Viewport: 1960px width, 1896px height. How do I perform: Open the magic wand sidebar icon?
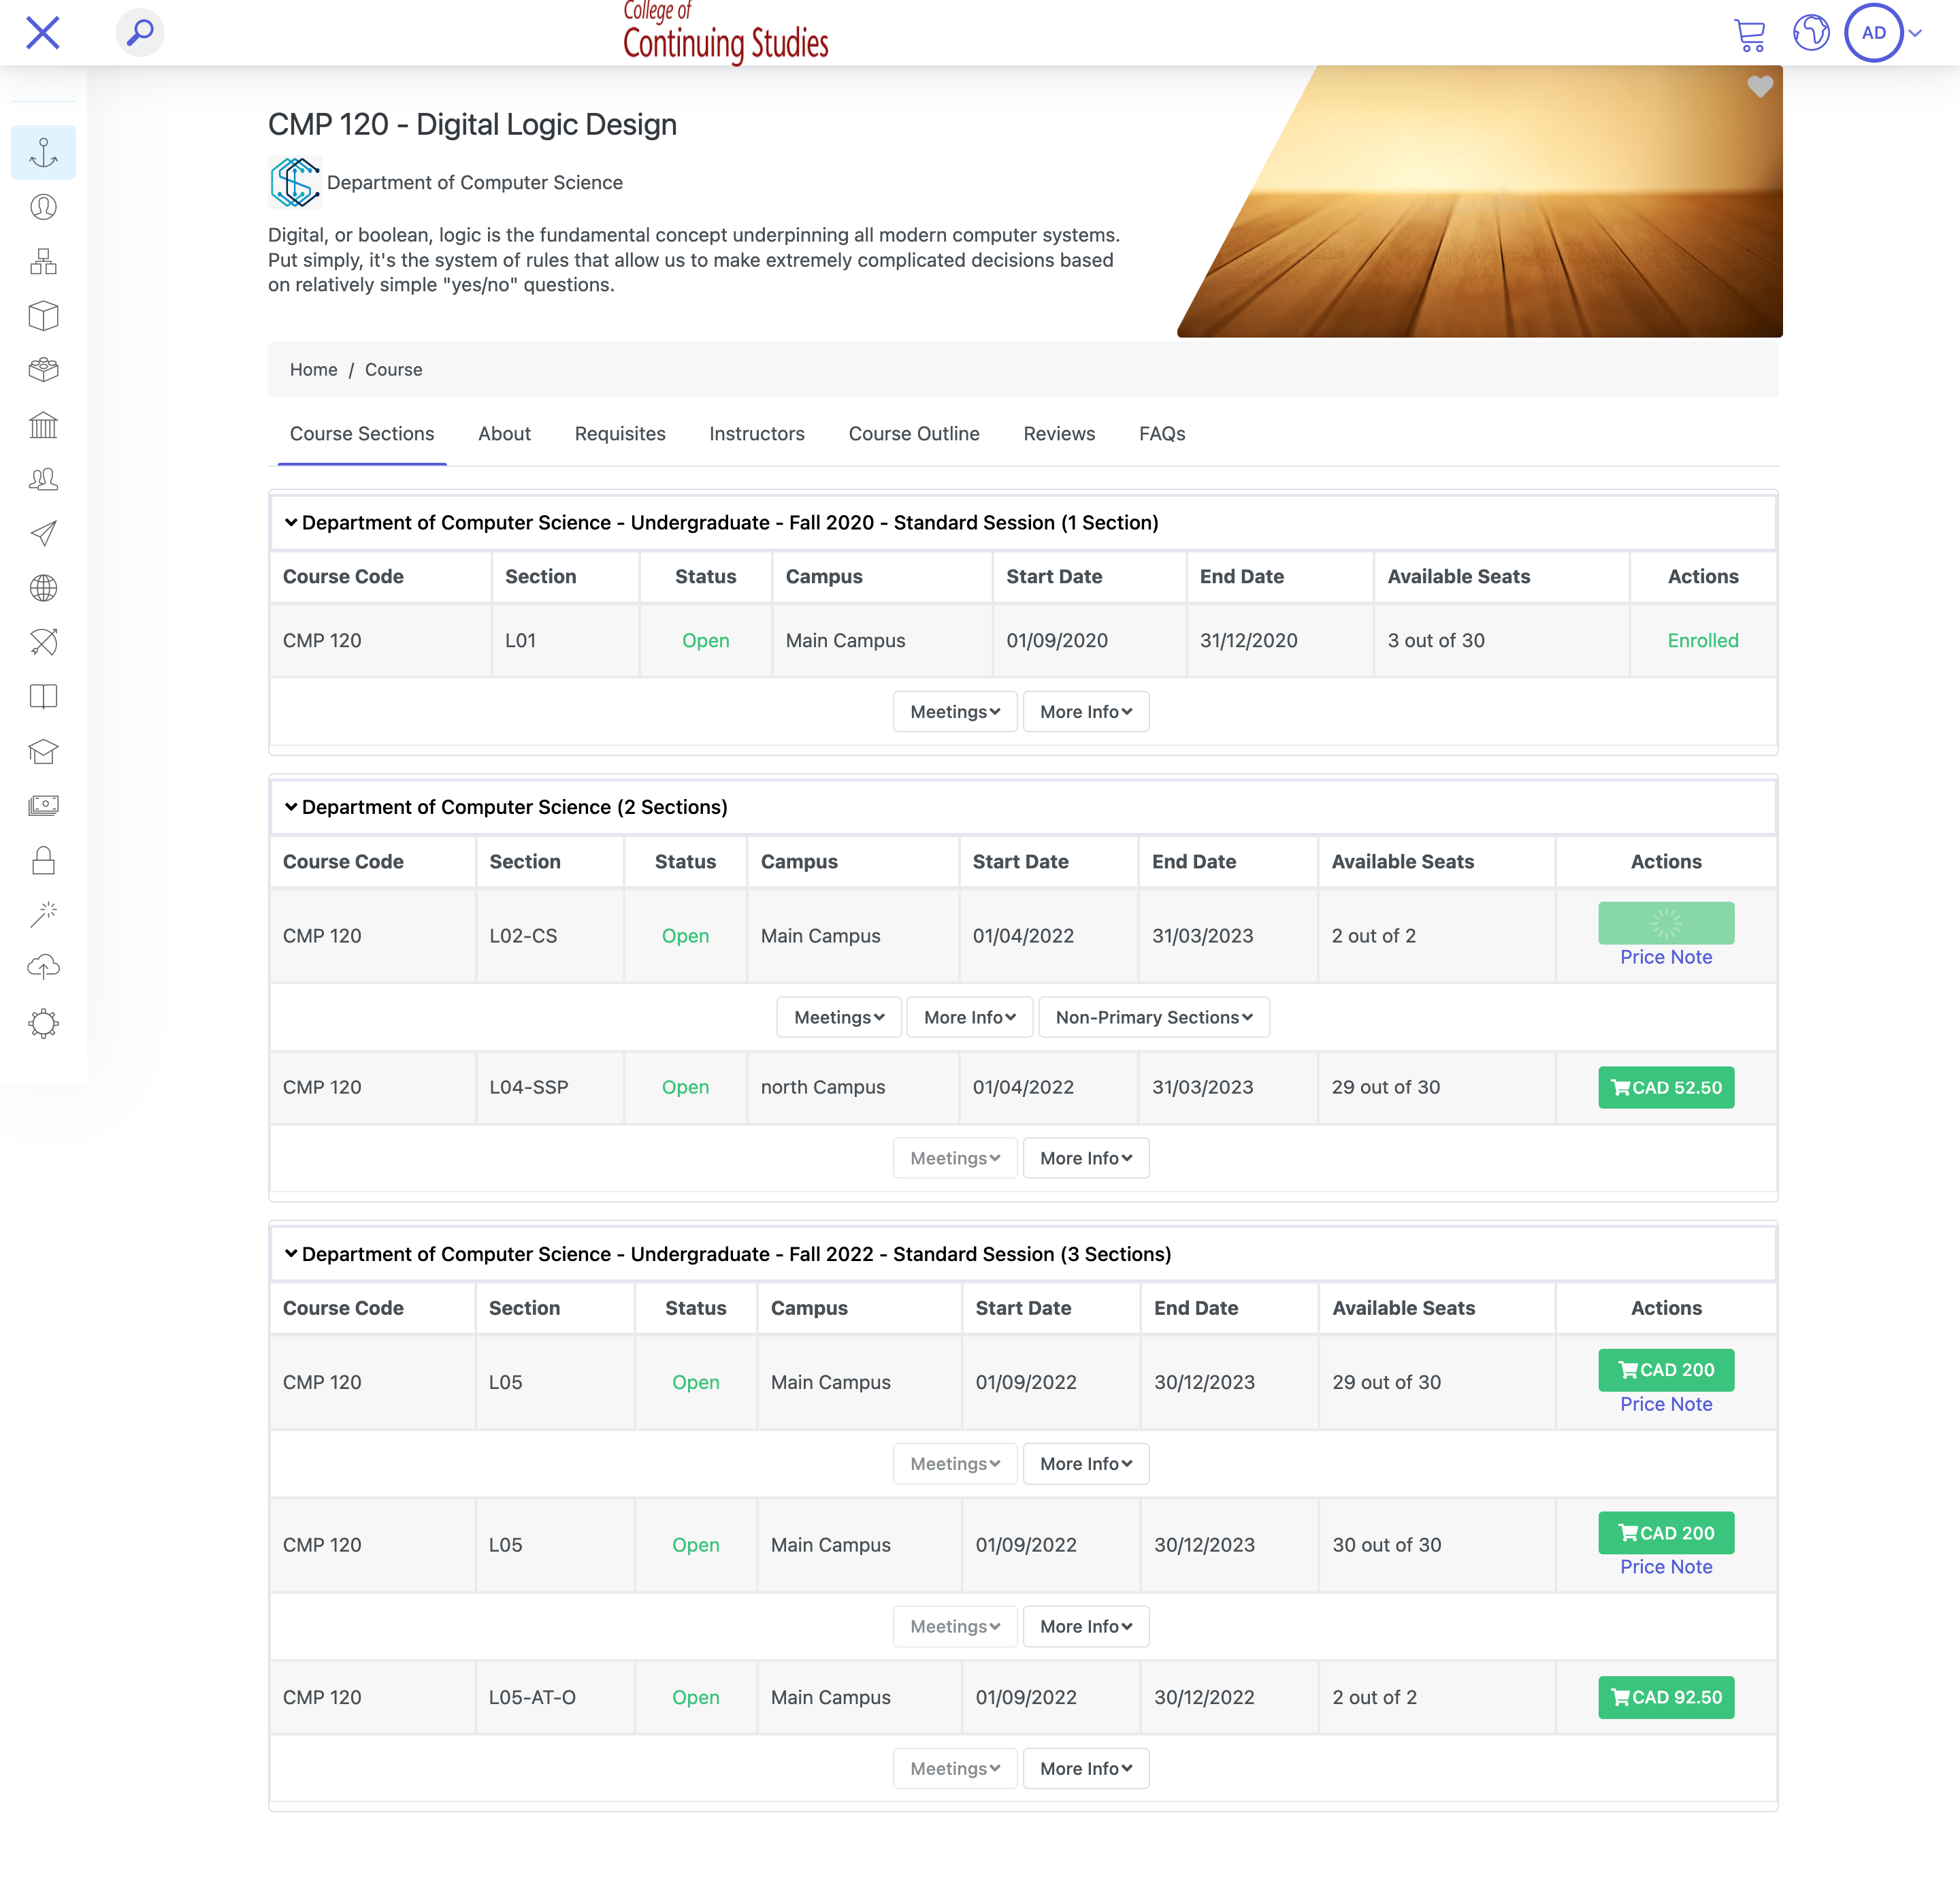pos(43,914)
